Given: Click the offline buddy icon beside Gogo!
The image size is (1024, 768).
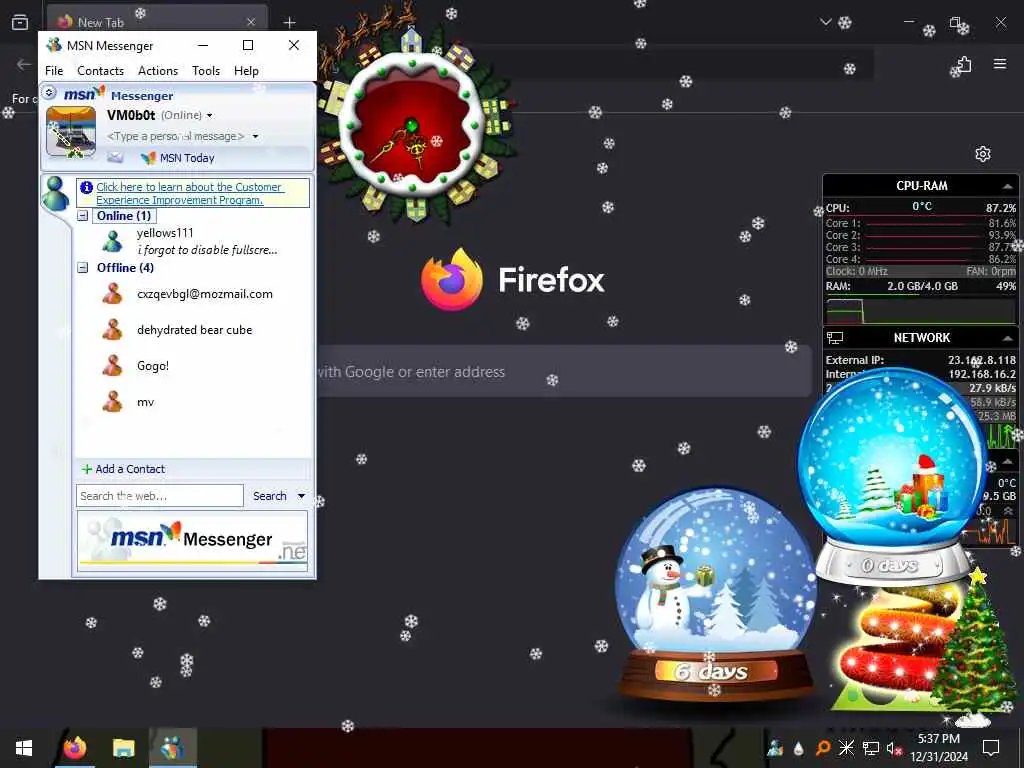Looking at the screenshot, I should 112,366.
